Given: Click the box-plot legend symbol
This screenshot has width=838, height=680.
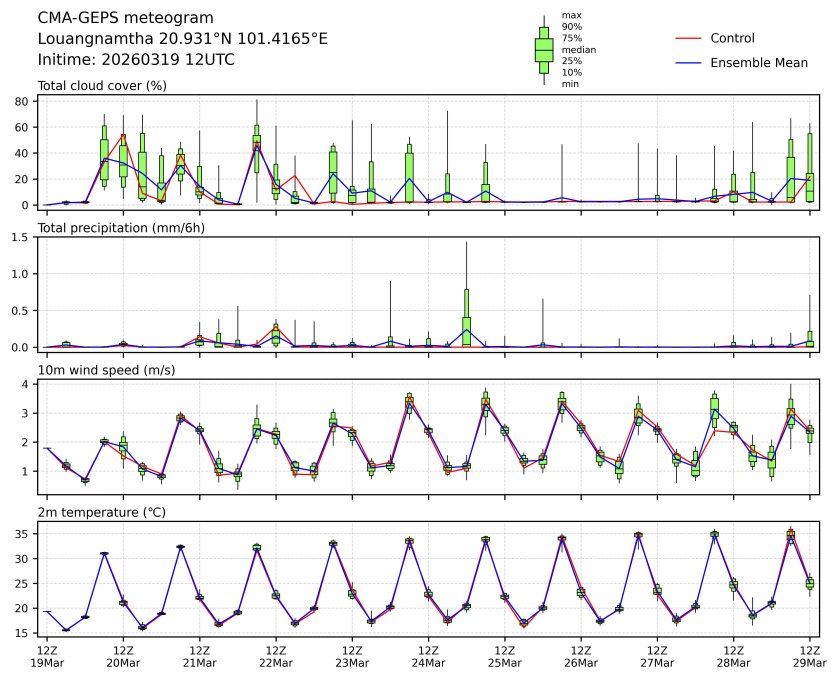Looking at the screenshot, I should [x=544, y=49].
